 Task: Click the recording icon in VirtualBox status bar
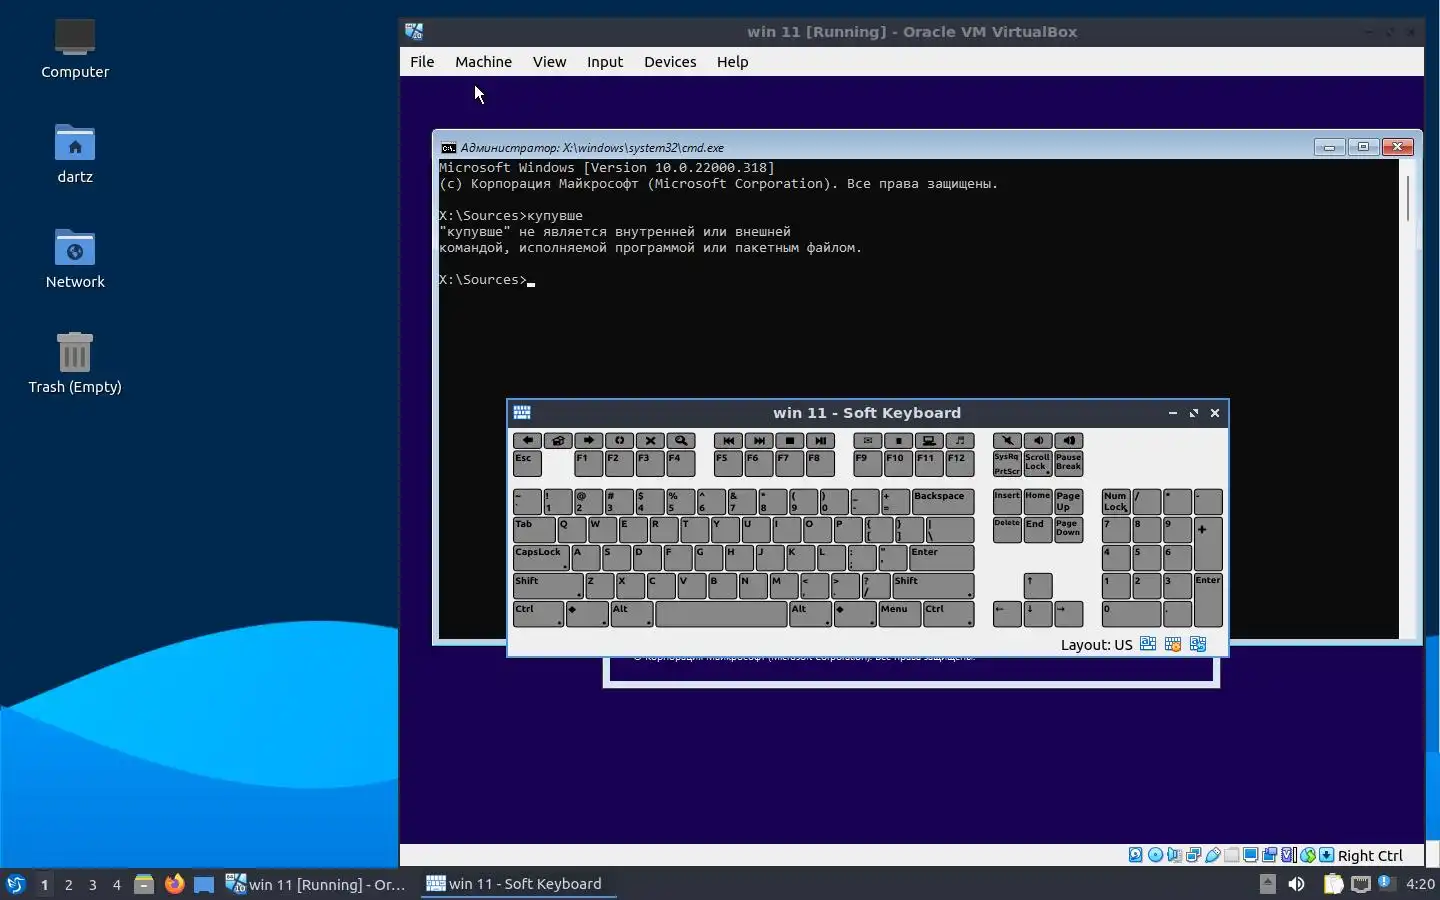tap(1269, 855)
